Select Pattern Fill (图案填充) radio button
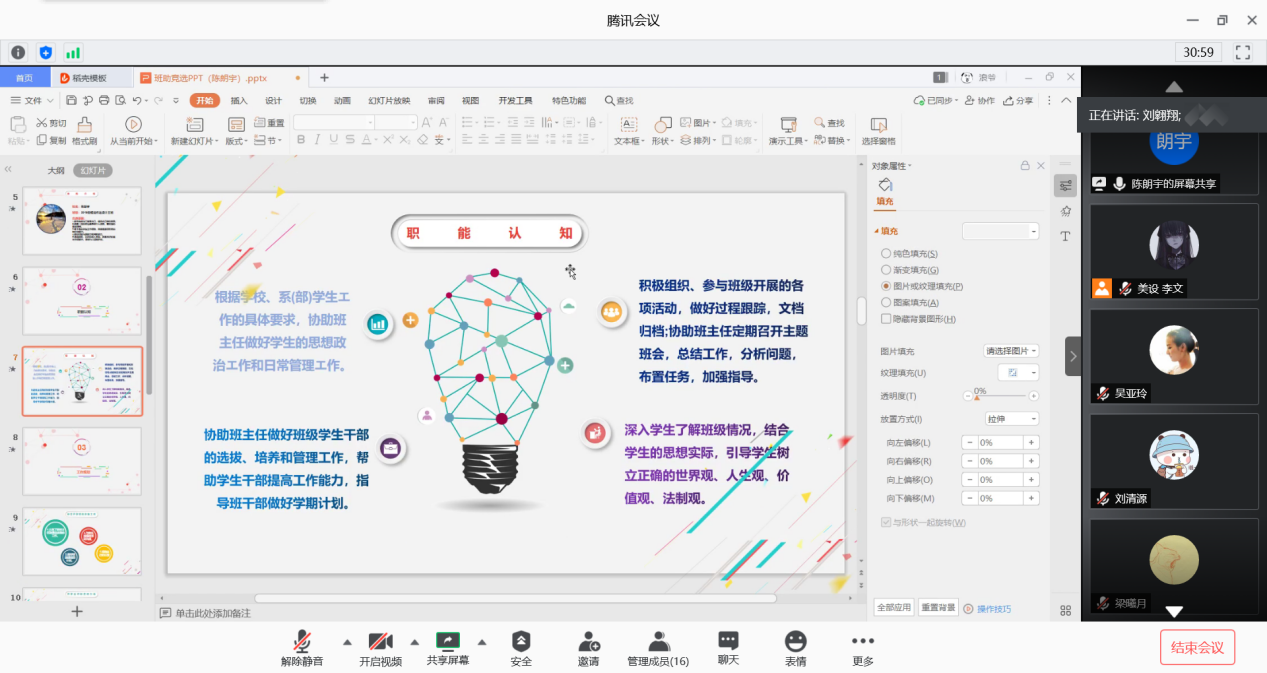 tap(886, 302)
